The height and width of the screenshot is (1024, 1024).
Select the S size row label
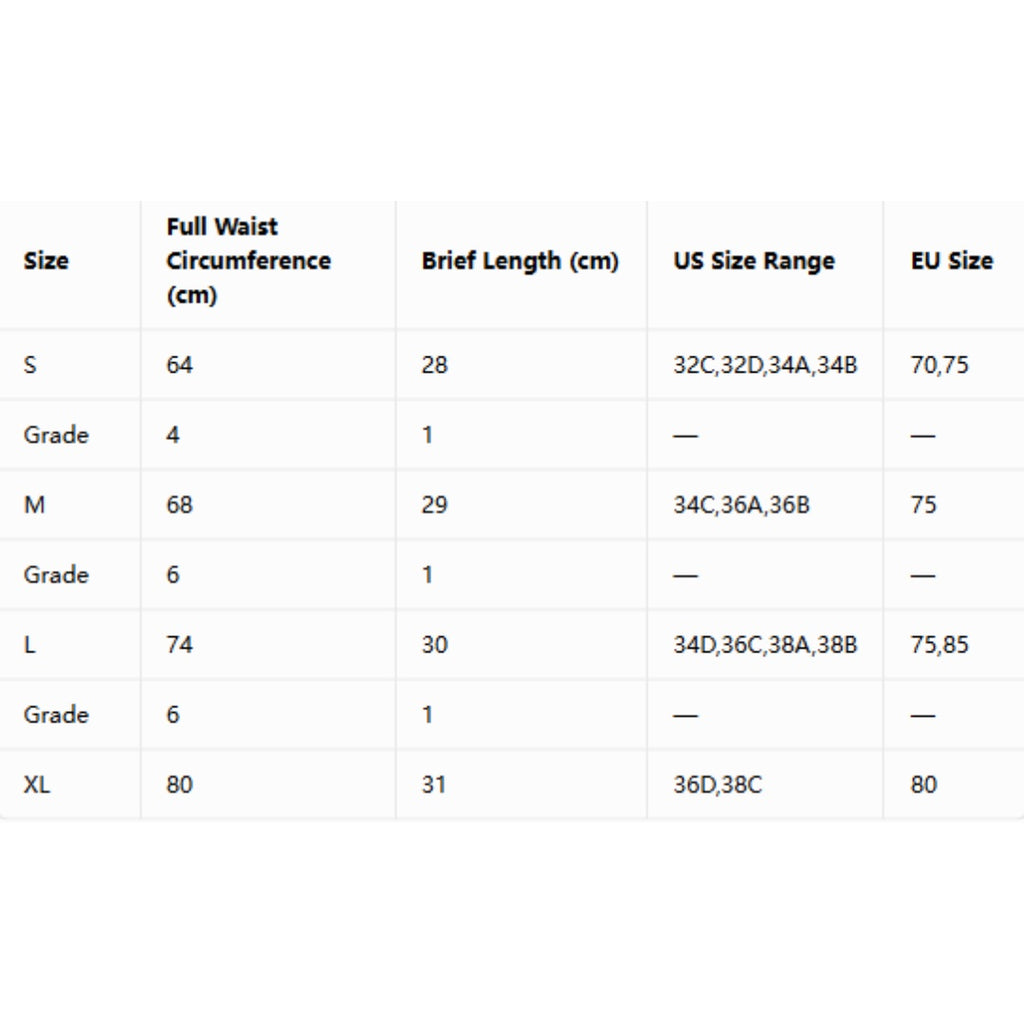click(x=30, y=364)
